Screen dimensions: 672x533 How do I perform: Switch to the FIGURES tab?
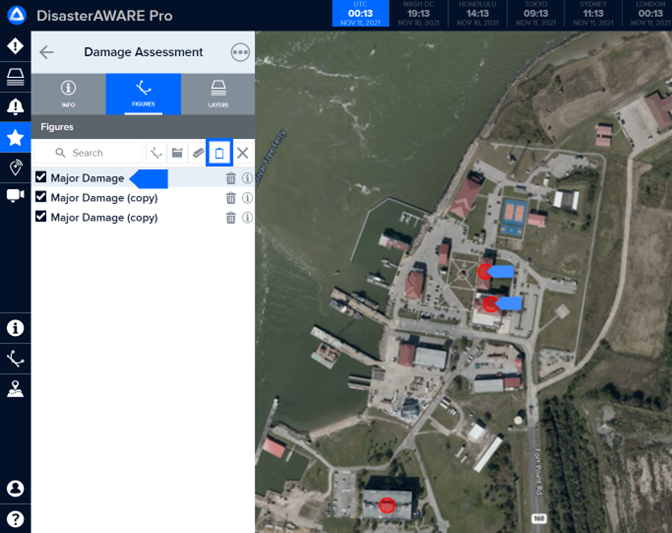point(143,94)
